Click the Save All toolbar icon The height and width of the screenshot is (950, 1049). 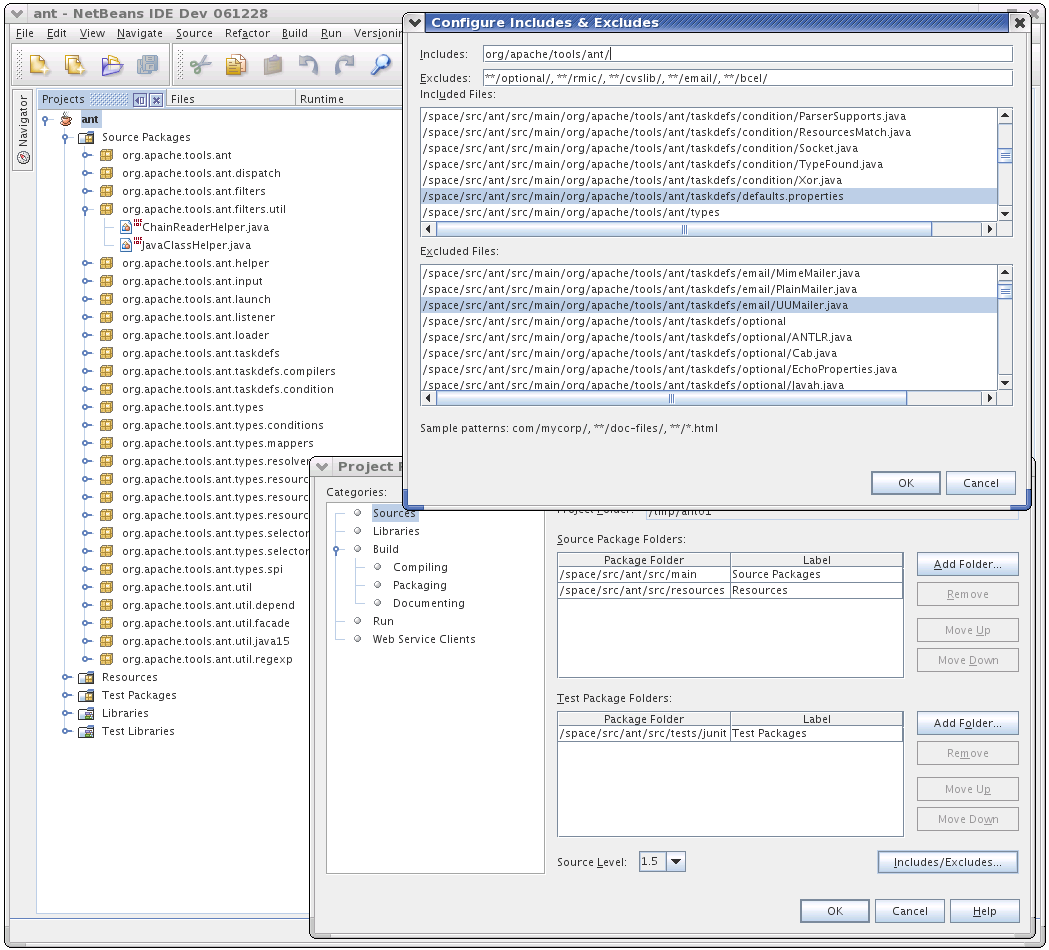(147, 65)
